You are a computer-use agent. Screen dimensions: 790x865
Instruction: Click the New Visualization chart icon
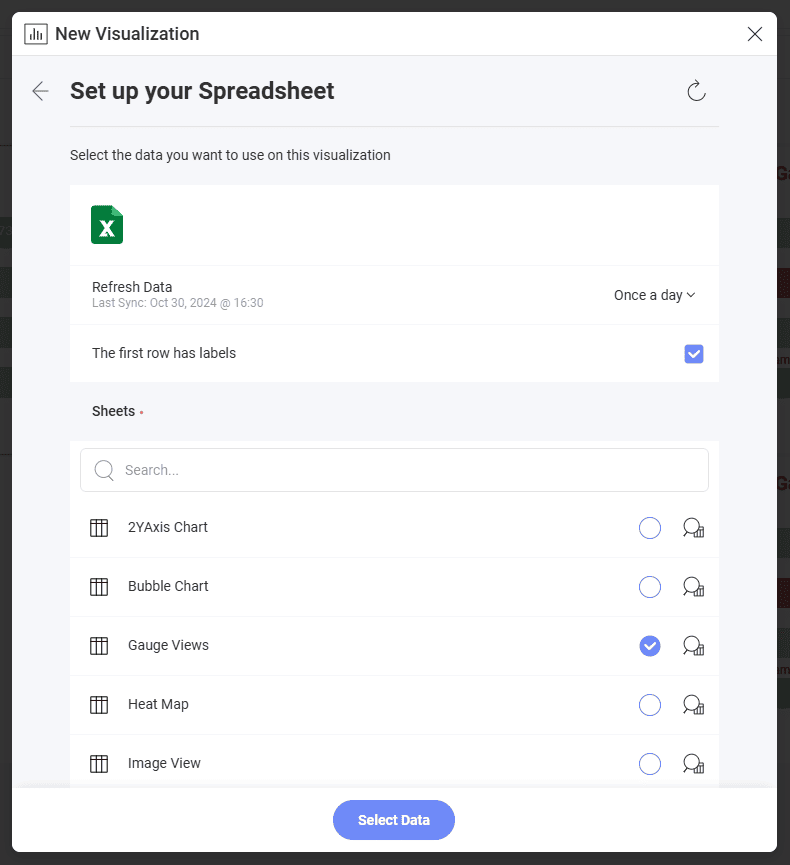click(36, 34)
